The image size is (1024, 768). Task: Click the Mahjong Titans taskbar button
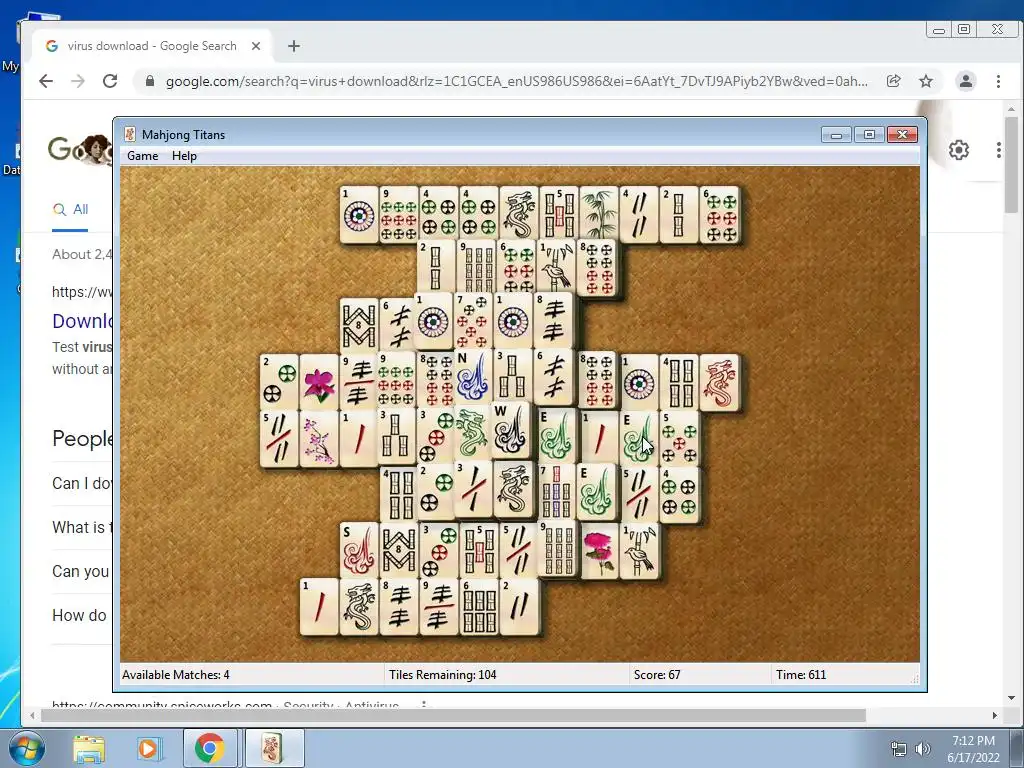coord(273,749)
